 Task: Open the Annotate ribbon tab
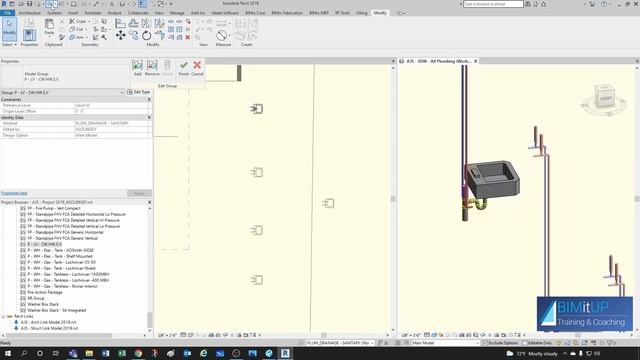93,13
